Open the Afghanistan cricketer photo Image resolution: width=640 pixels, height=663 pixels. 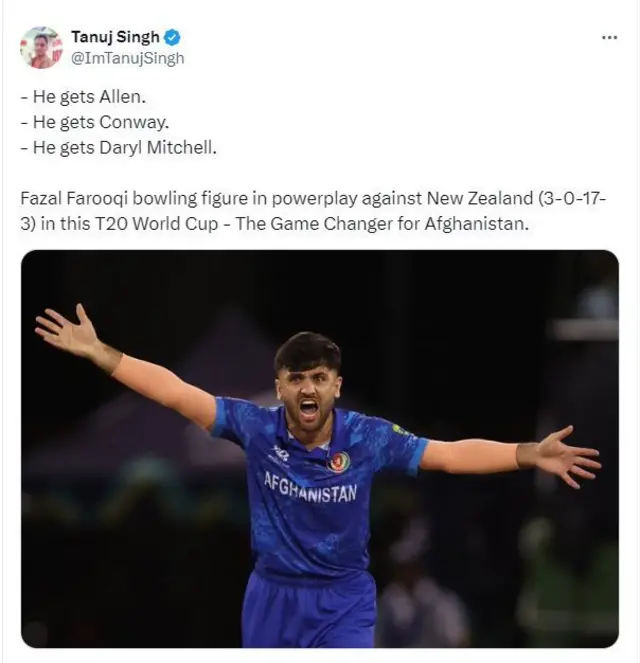pyautogui.click(x=320, y=449)
